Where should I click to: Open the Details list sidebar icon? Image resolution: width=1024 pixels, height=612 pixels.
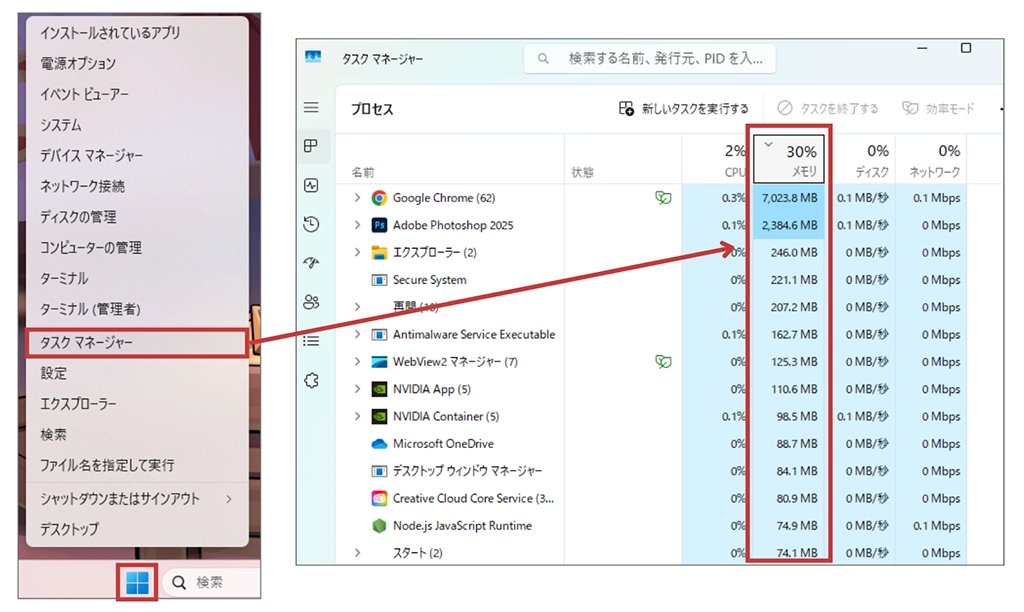312,341
